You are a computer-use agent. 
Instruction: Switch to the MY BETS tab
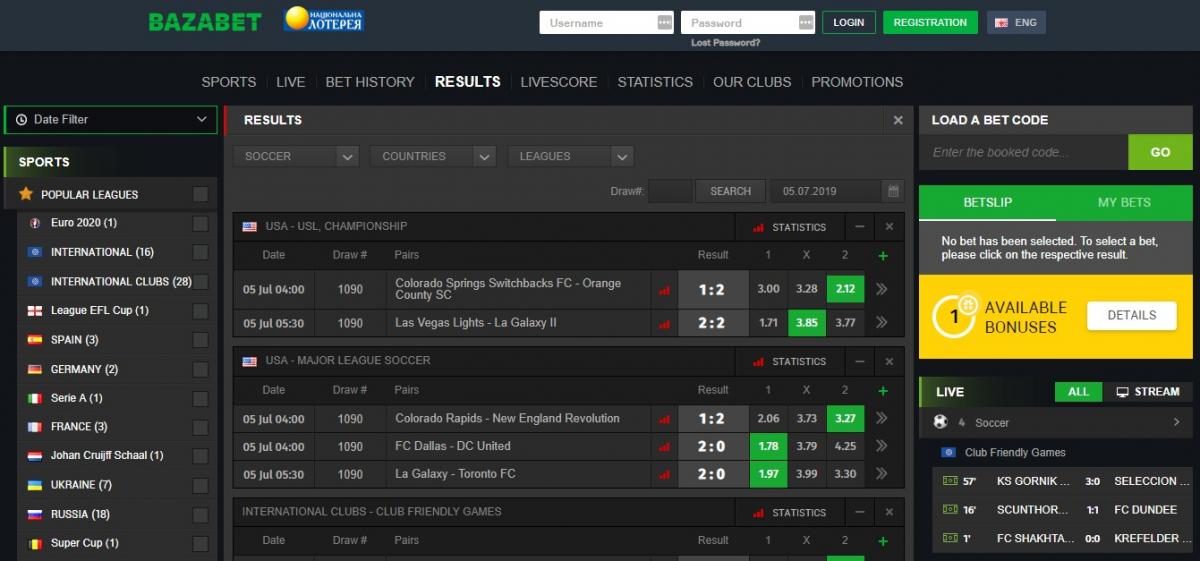[1124, 202]
